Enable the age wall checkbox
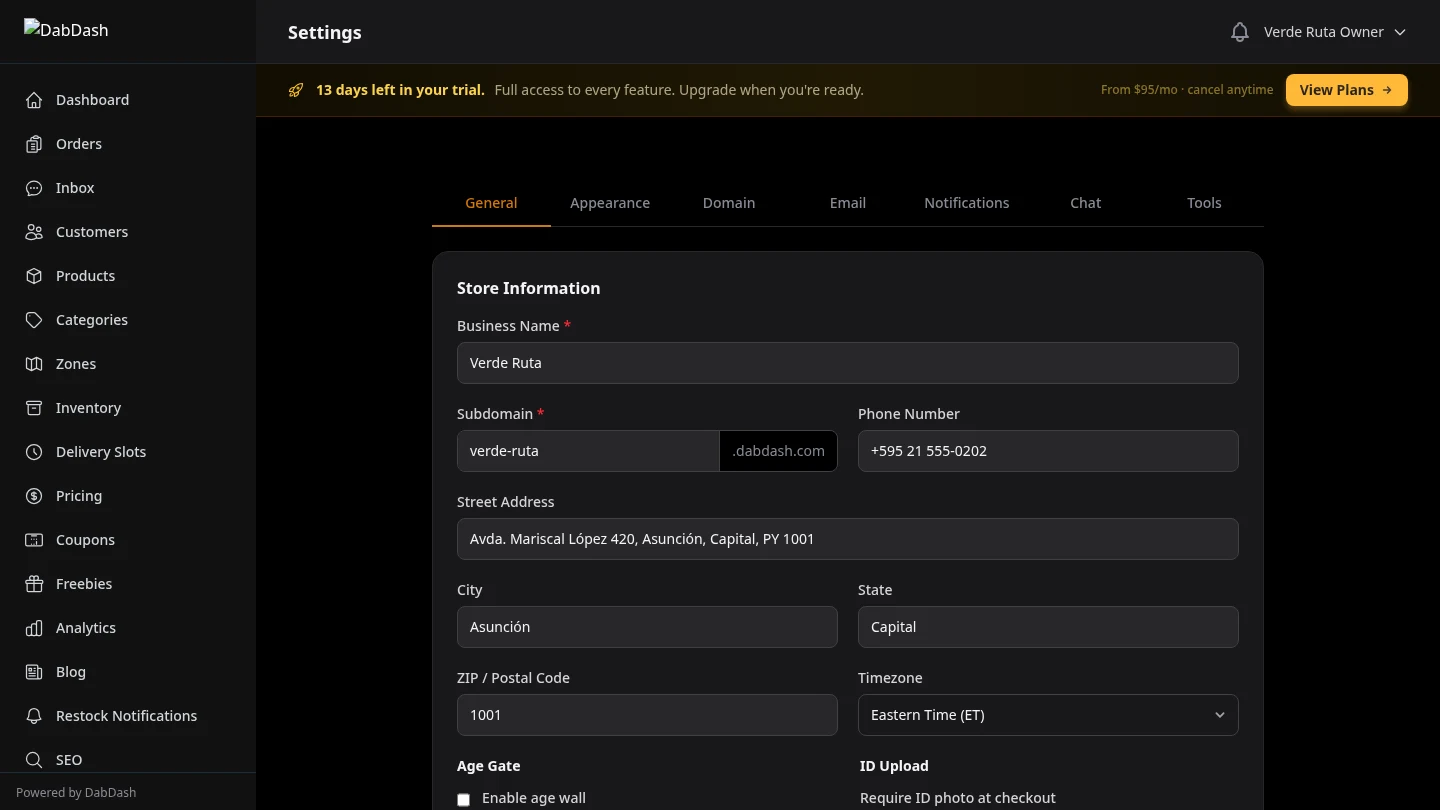 pyautogui.click(x=463, y=799)
